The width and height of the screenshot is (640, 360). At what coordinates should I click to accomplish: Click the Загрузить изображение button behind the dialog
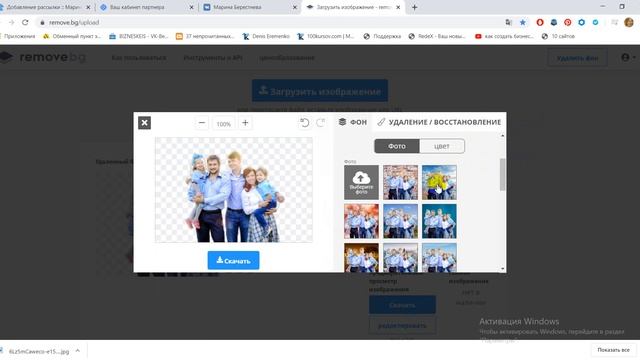320,91
